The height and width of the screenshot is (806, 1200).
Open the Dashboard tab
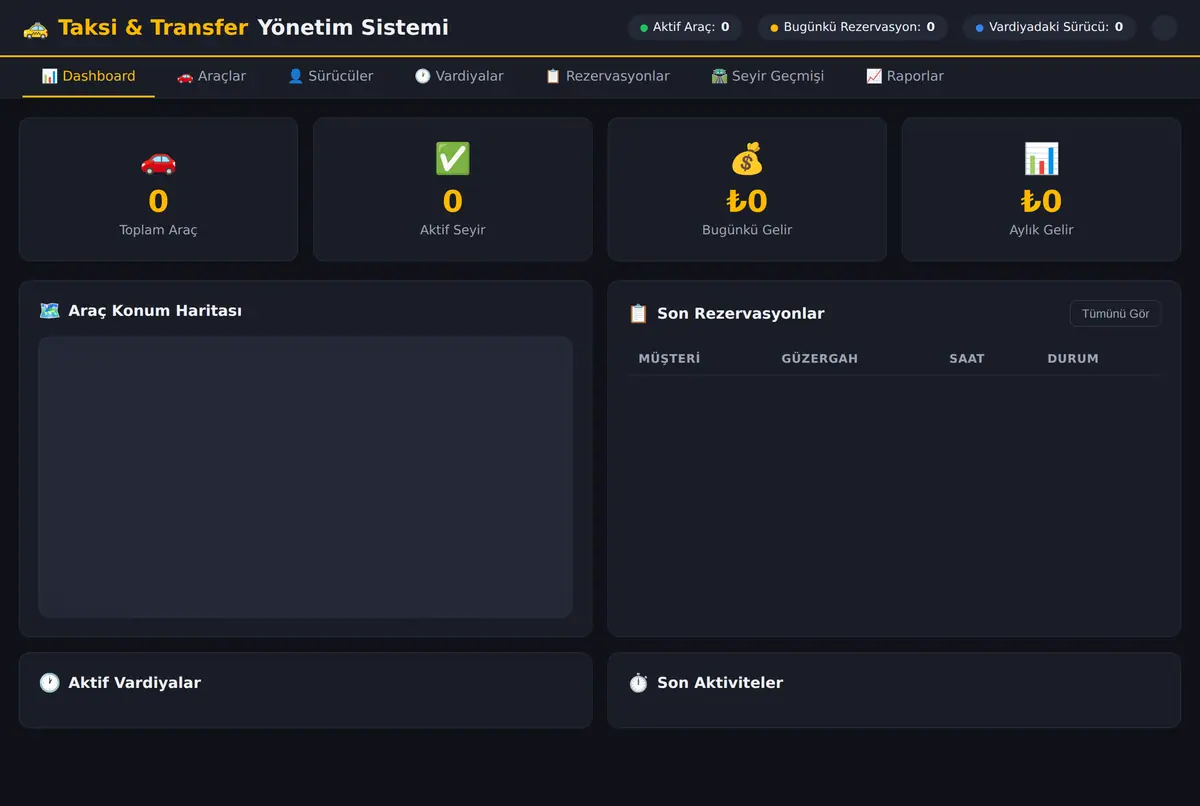point(88,76)
